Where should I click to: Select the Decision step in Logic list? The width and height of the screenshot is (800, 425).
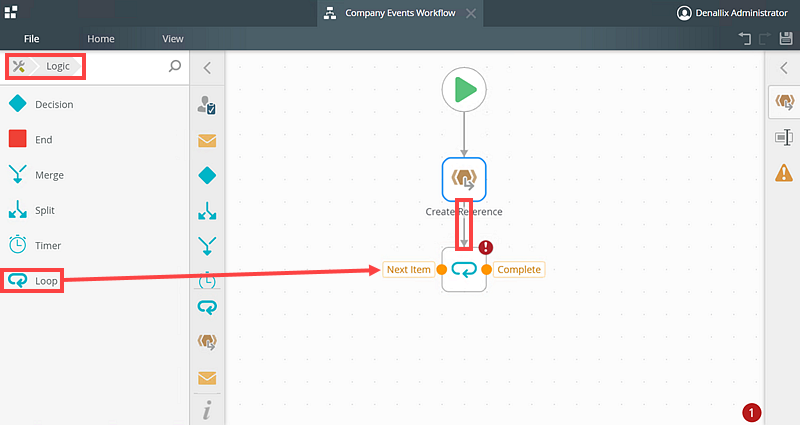(x=94, y=104)
